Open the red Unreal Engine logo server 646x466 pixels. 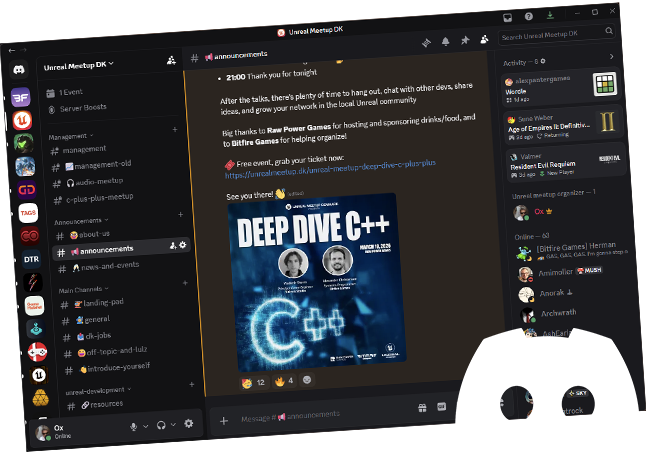click(22, 120)
